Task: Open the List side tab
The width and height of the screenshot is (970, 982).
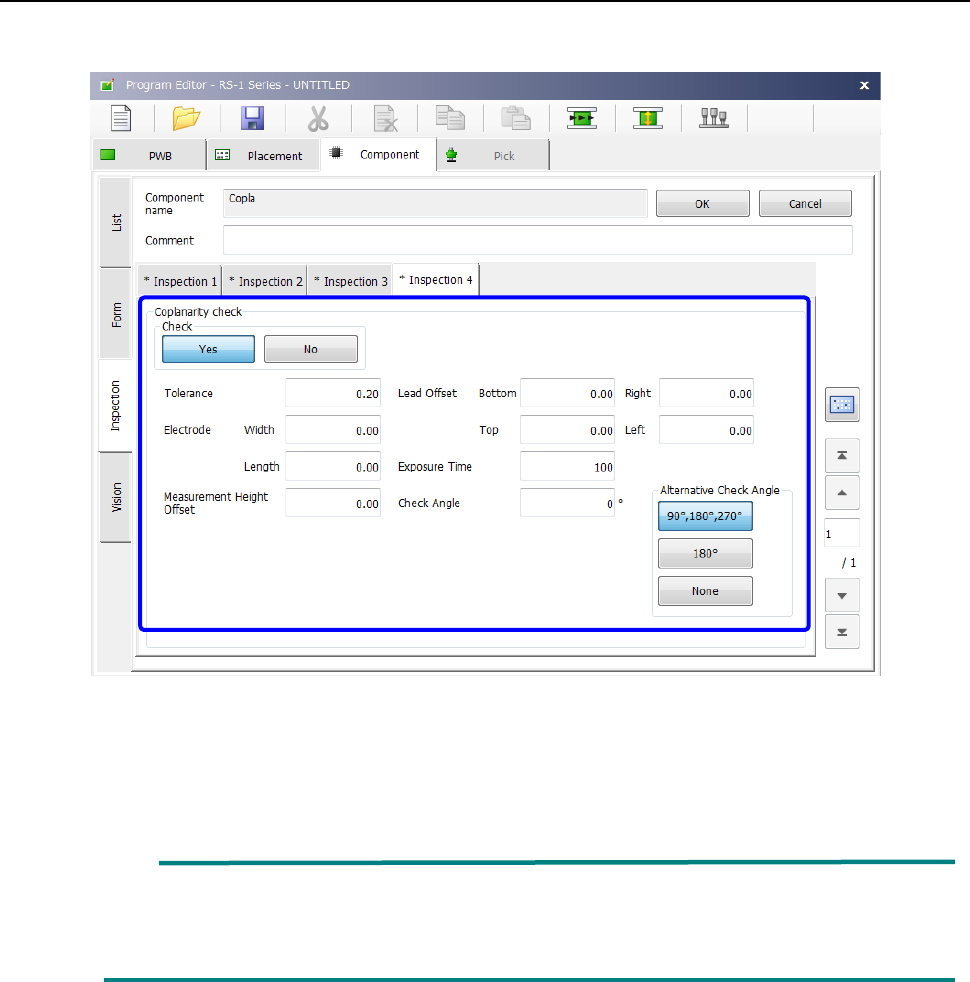Action: click(116, 222)
